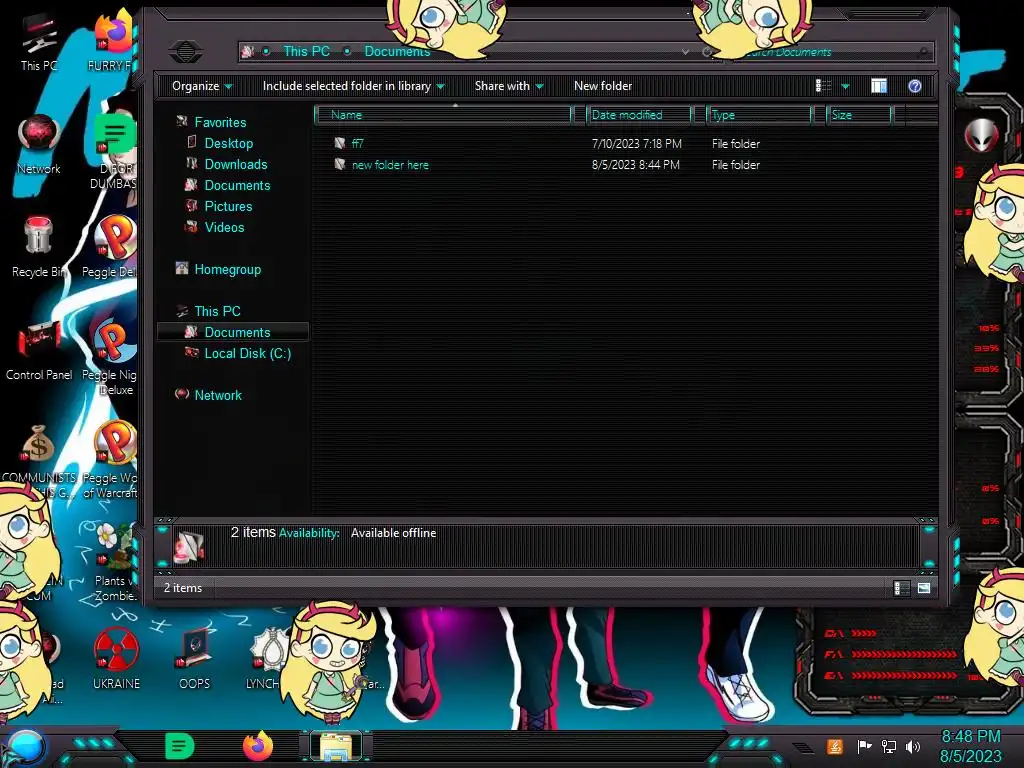1024x768 pixels.
Task: Select Homegroup in the navigation pane
Action: coord(227,269)
